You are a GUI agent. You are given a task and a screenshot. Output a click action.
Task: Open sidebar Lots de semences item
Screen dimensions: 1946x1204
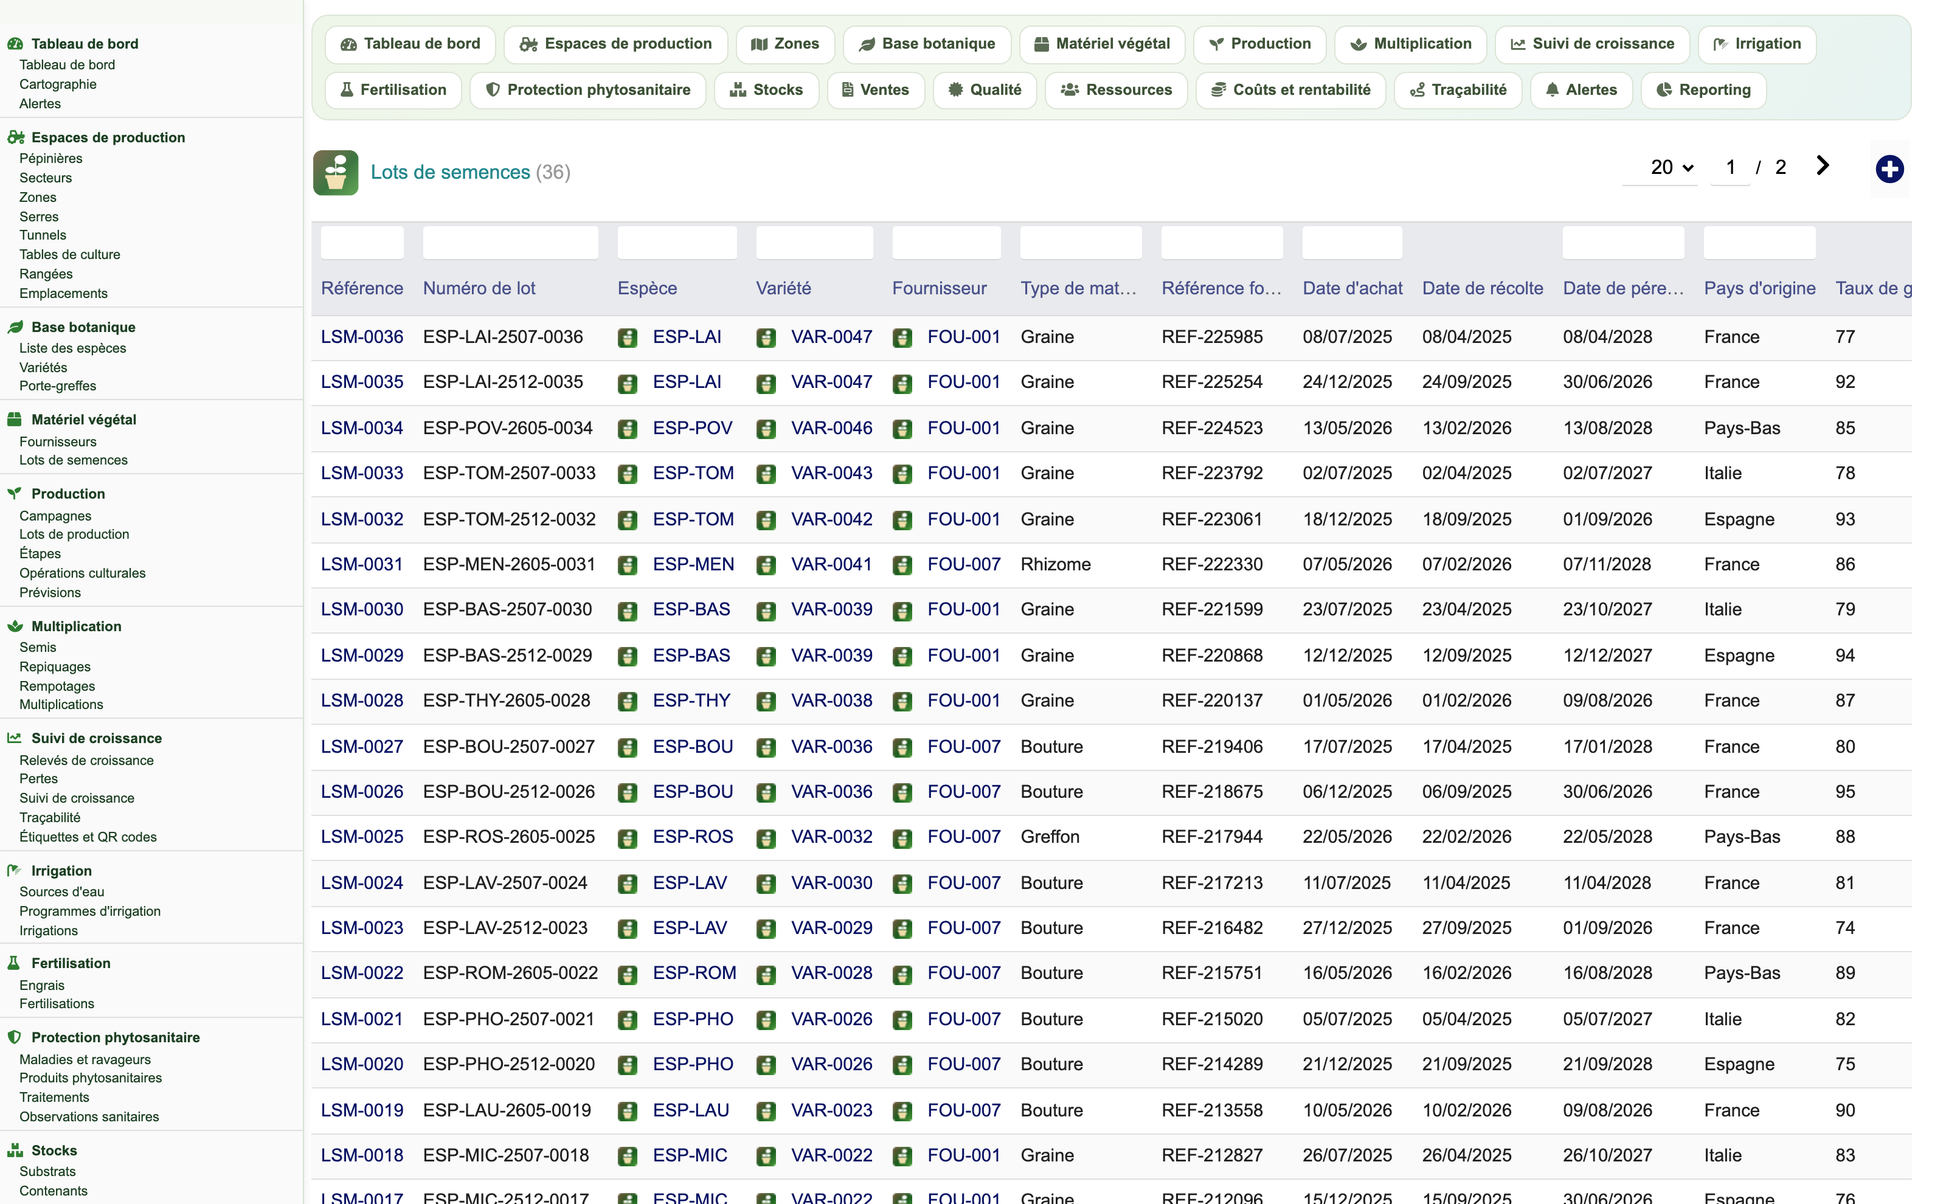click(74, 460)
